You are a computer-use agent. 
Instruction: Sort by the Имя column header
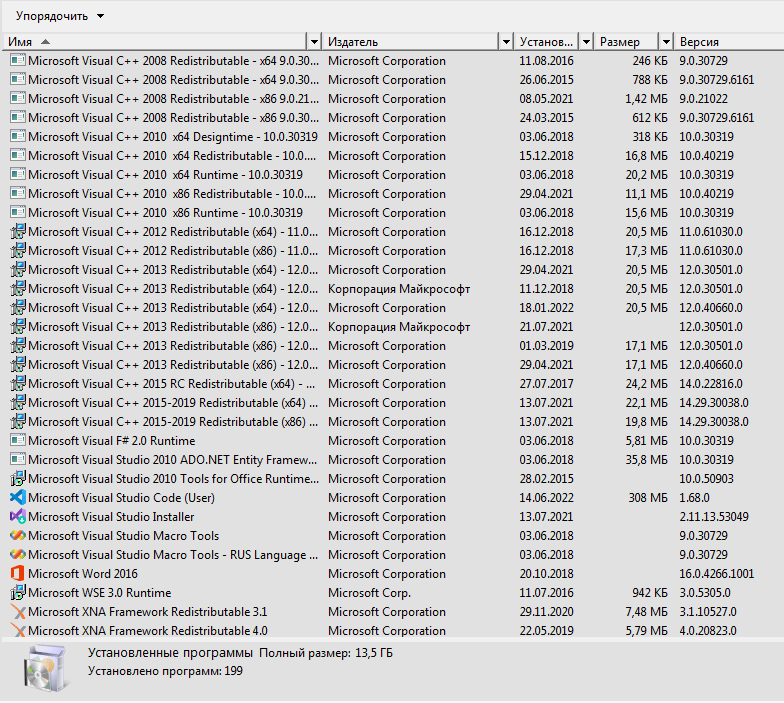pyautogui.click(x=155, y=42)
